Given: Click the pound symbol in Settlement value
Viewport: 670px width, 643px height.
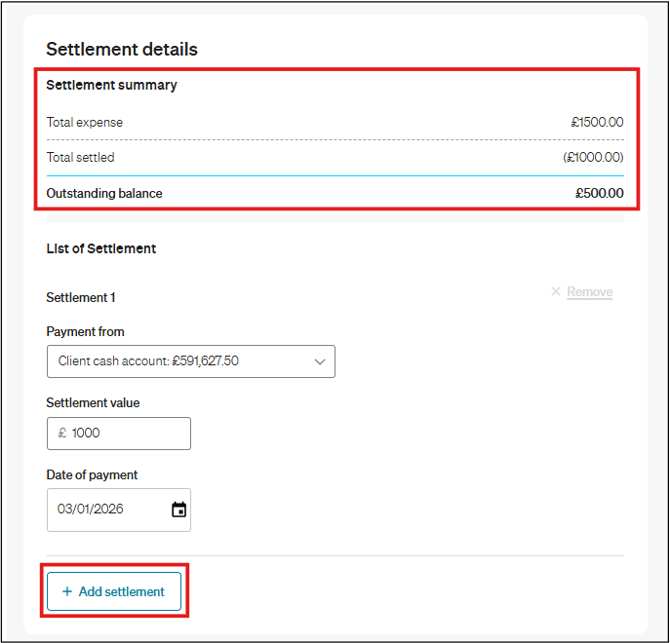Looking at the screenshot, I should point(62,434).
